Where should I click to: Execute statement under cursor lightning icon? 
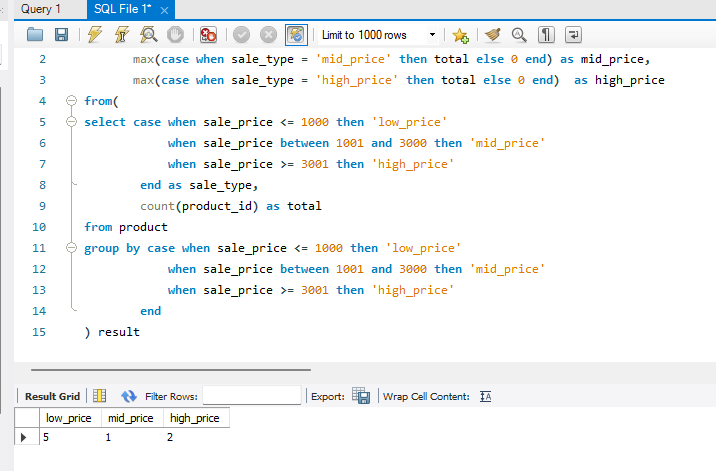tap(121, 35)
